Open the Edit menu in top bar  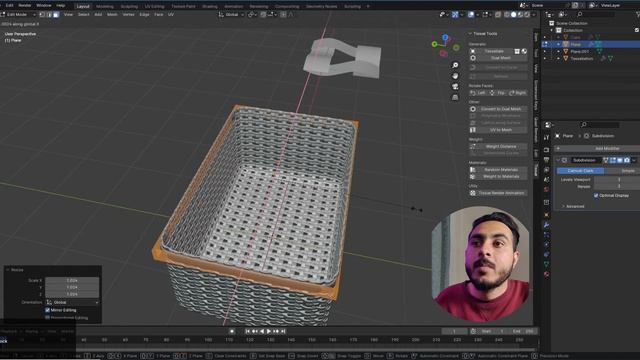9,6
